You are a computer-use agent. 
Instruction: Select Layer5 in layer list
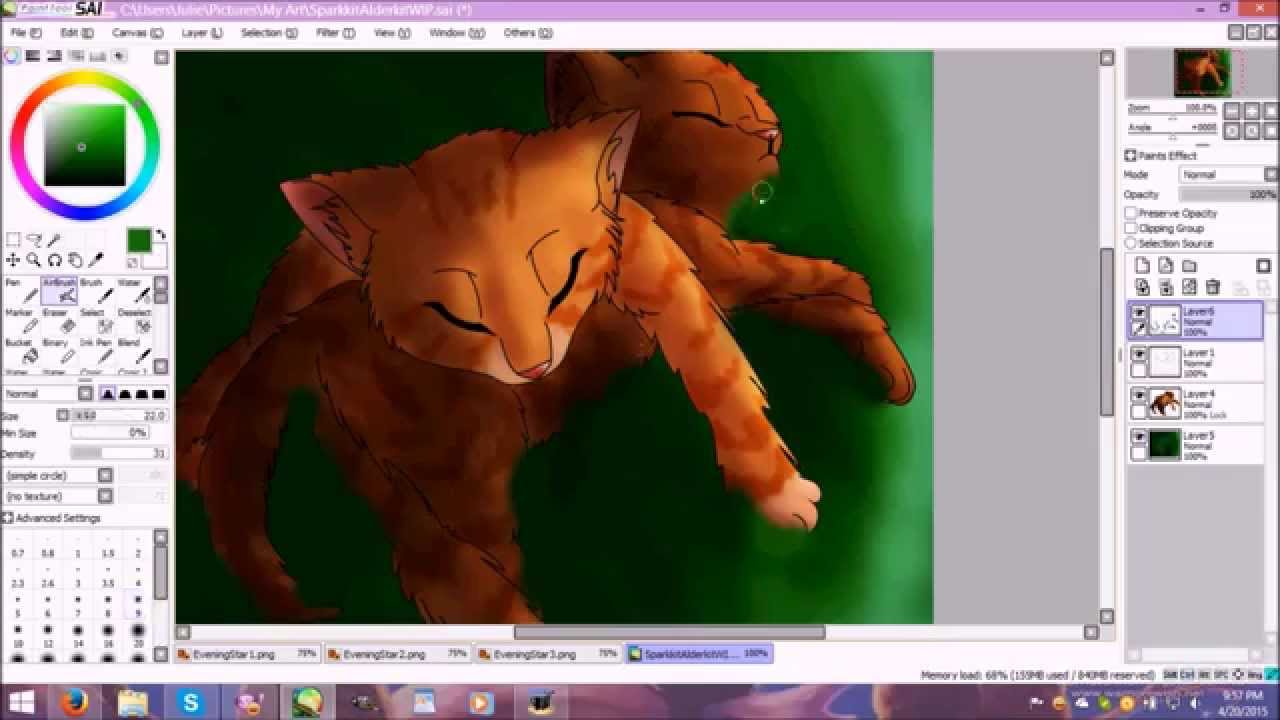1196,445
